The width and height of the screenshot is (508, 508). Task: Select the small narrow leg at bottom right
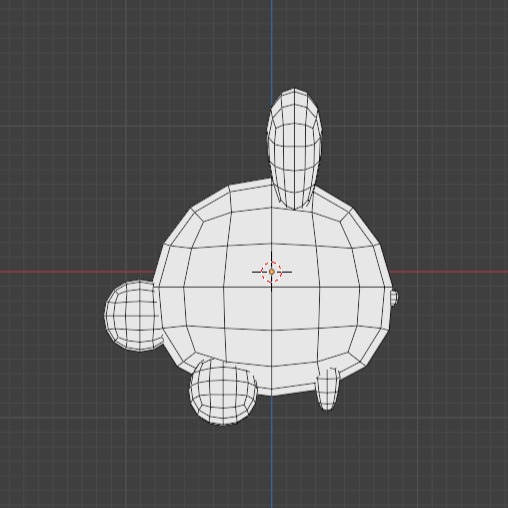pyautogui.click(x=328, y=389)
